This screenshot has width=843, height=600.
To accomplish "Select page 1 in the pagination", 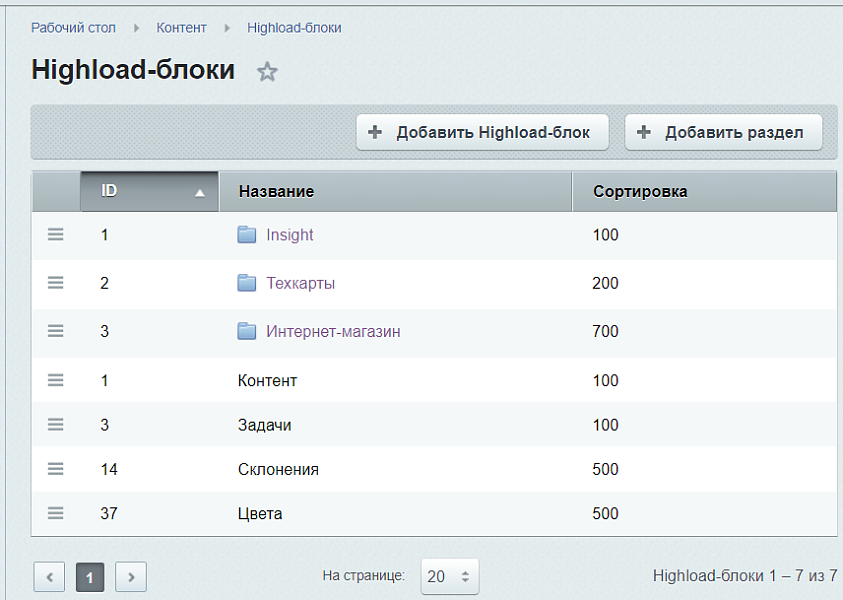I will coord(90,577).
